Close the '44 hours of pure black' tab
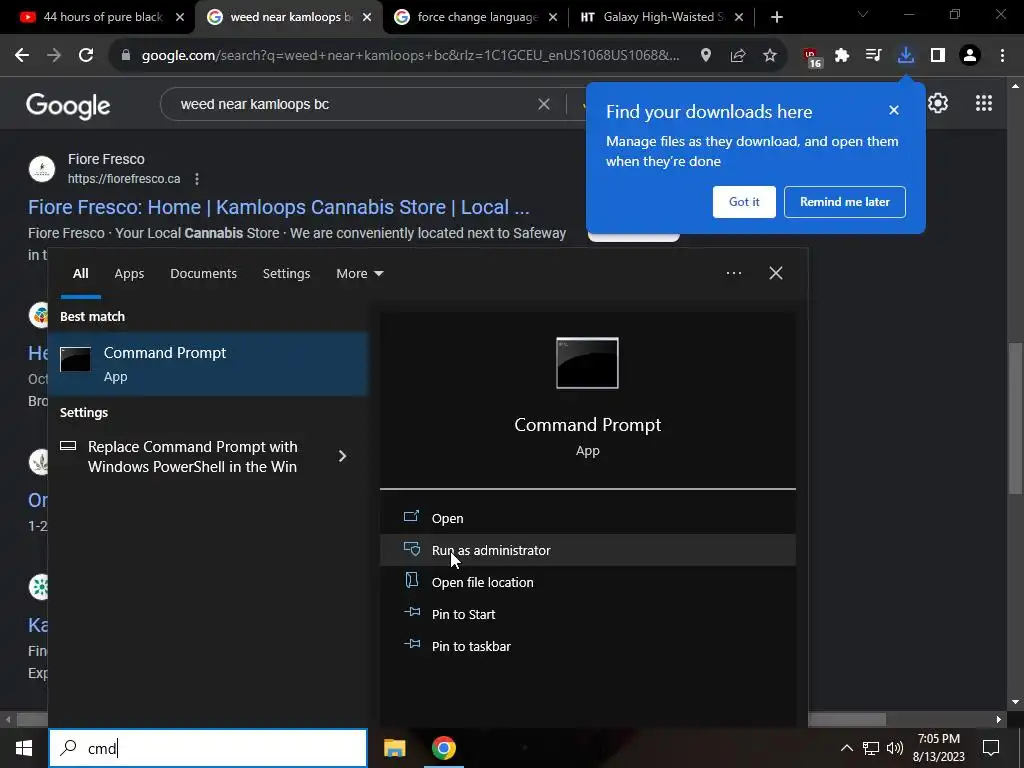 point(180,18)
